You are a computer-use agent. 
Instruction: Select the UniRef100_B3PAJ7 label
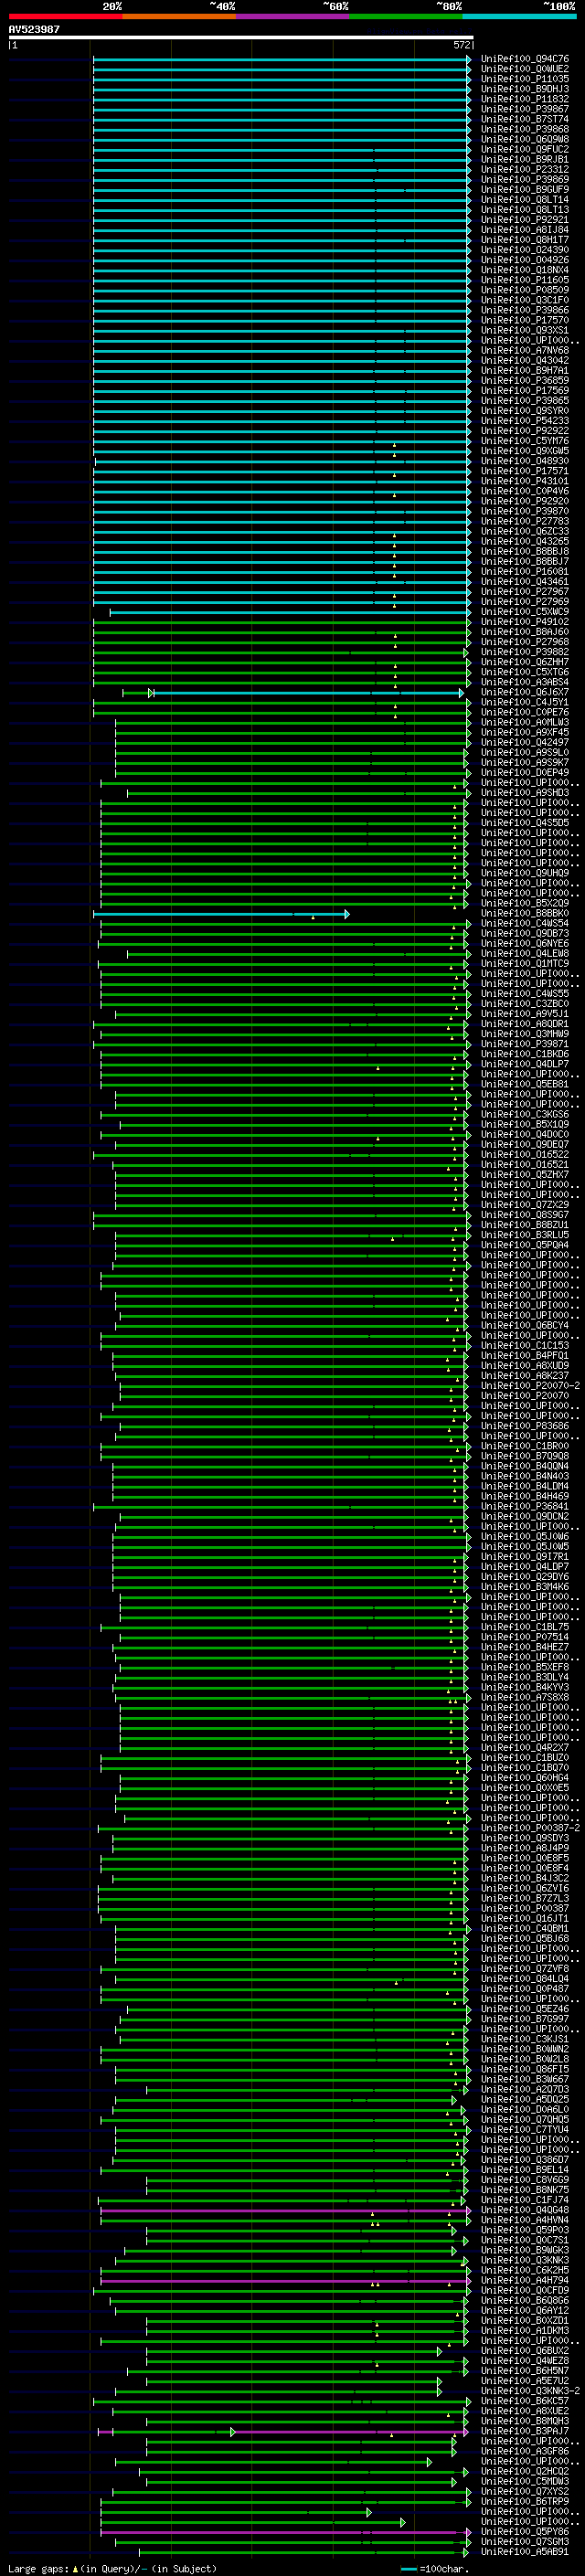coord(525,2431)
